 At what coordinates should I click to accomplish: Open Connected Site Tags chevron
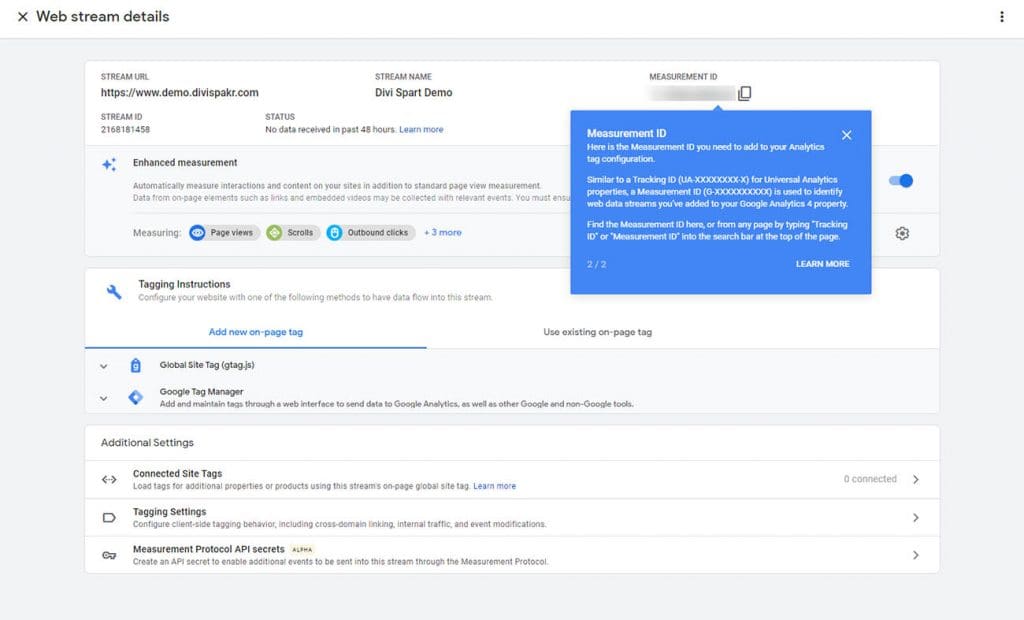[916, 480]
